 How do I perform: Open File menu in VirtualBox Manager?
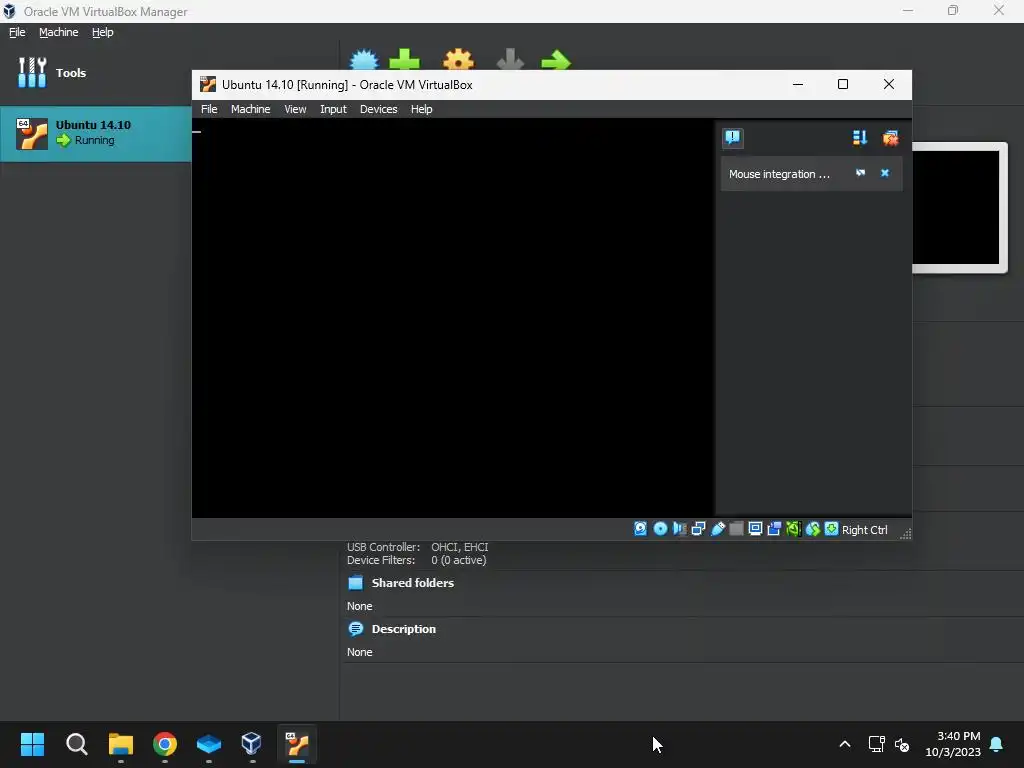17,32
